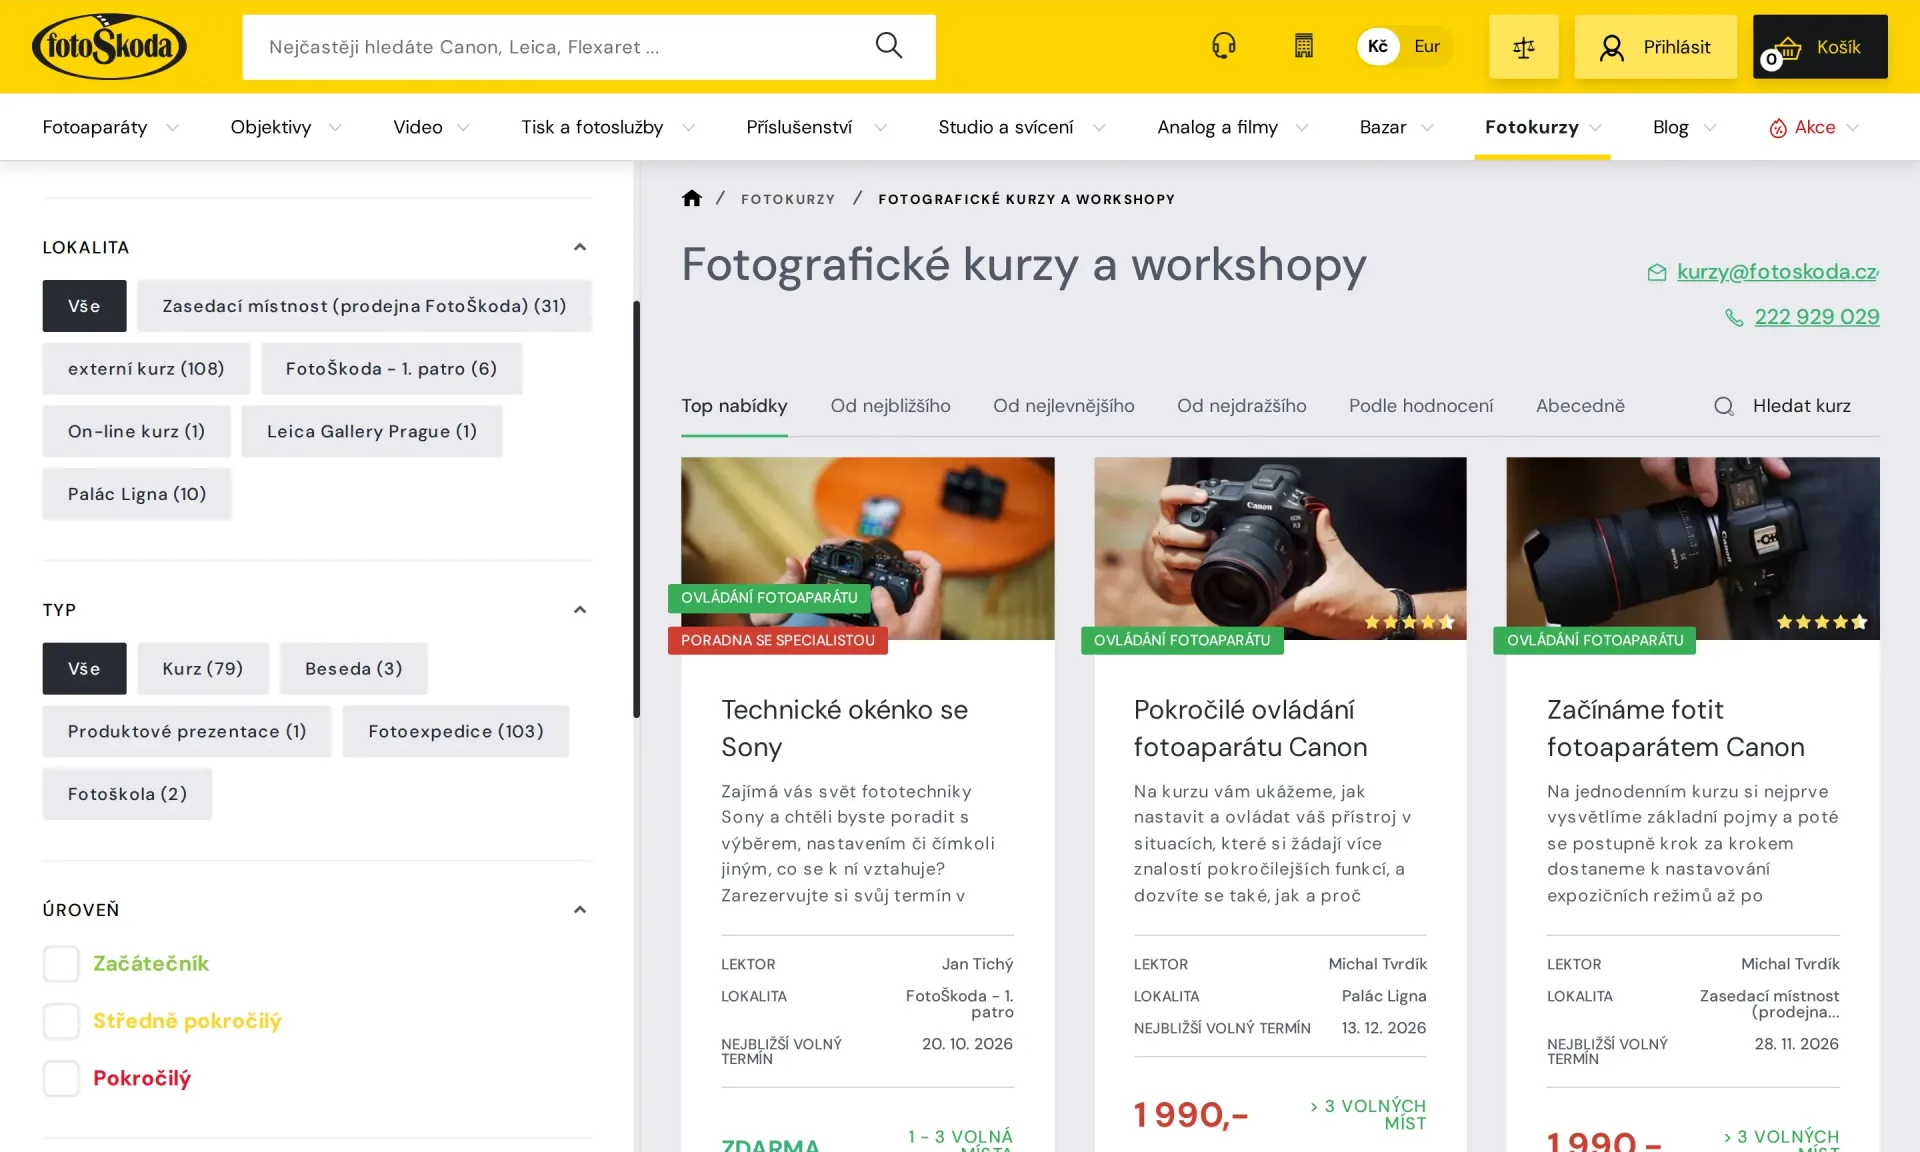Filter by Leica Gallery Prague (1)
Viewport: 1920px width, 1152px height.
(x=372, y=431)
